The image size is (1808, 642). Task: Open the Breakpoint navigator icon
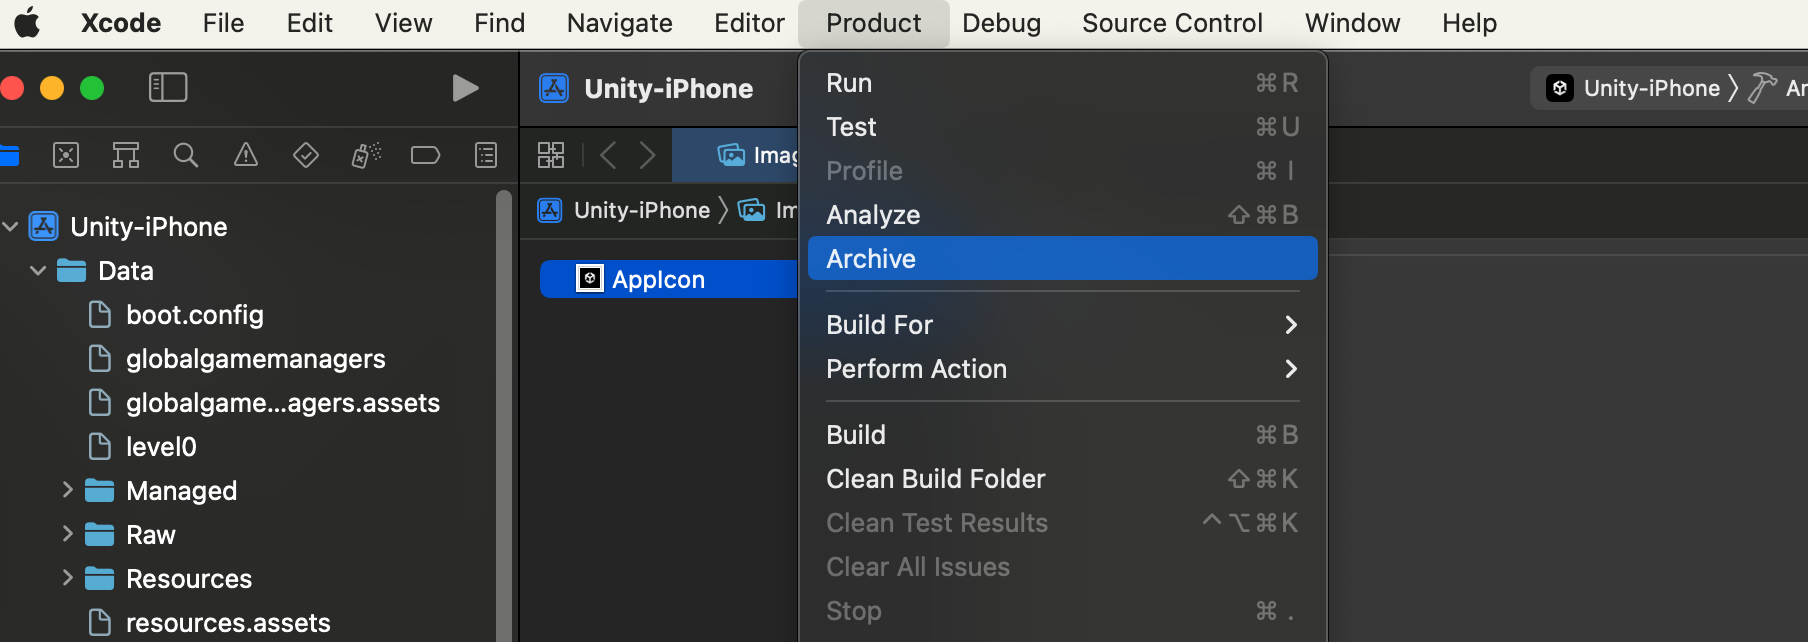click(x=426, y=155)
